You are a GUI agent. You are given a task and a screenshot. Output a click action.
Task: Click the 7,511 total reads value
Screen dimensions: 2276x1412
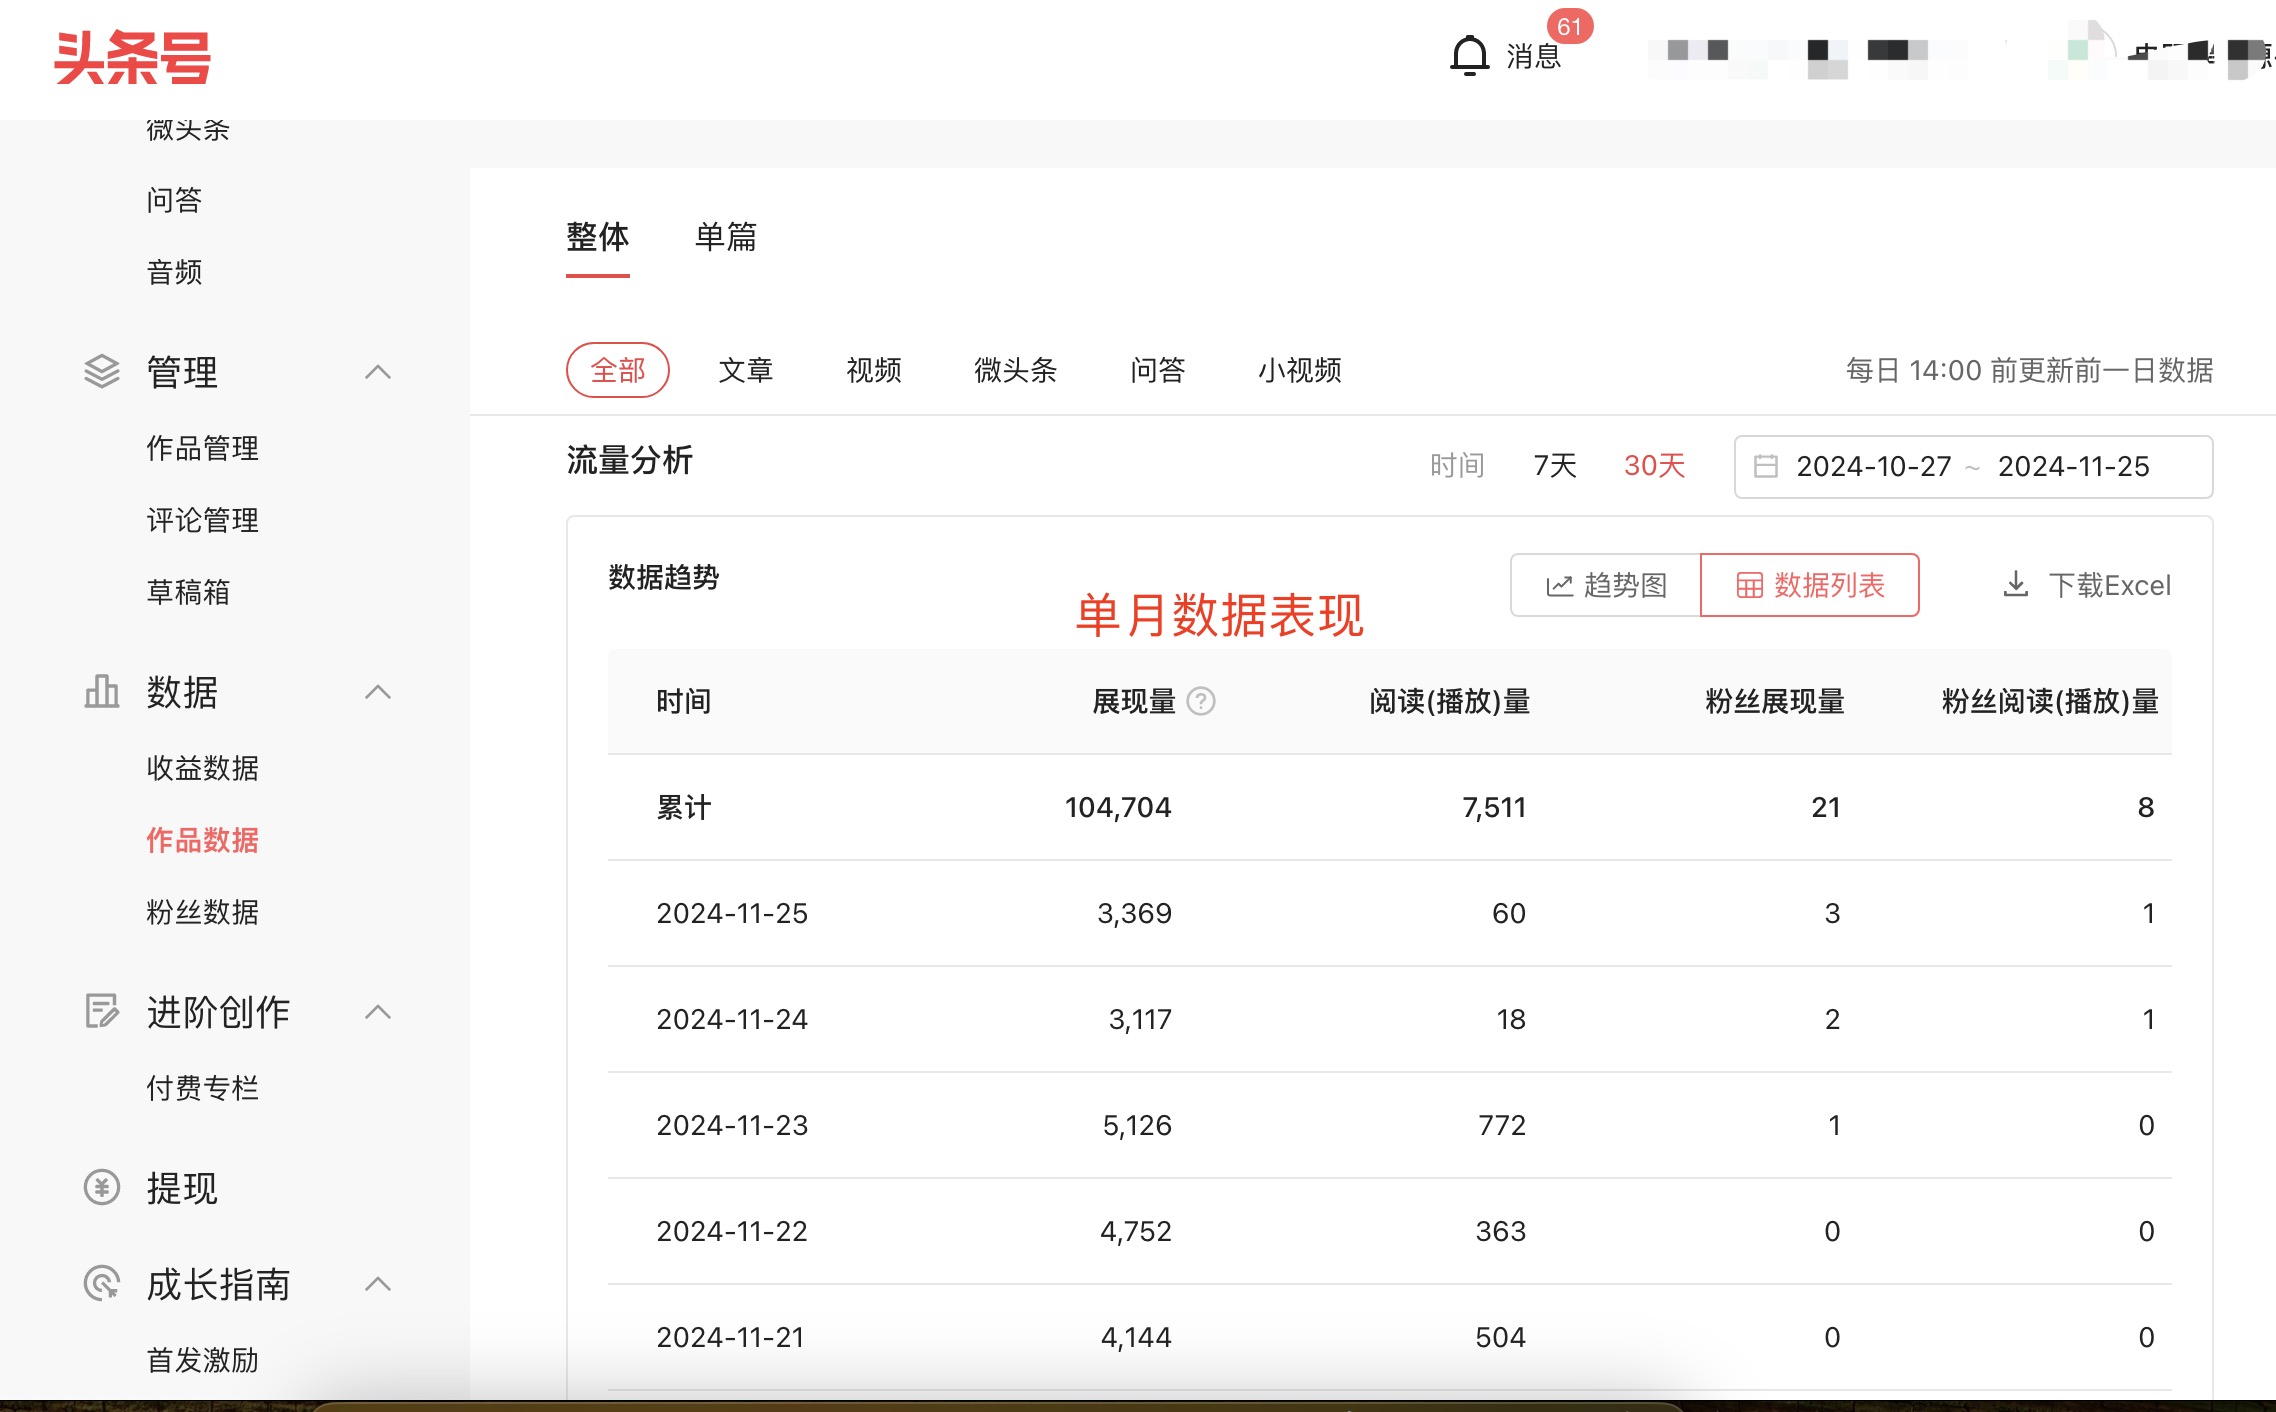coord(1494,807)
